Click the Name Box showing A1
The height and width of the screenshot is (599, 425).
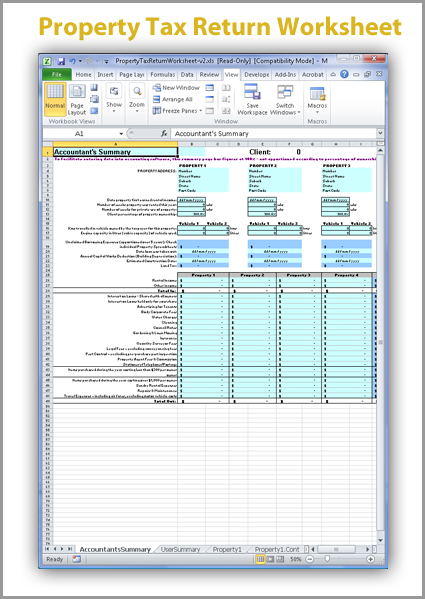coord(79,134)
